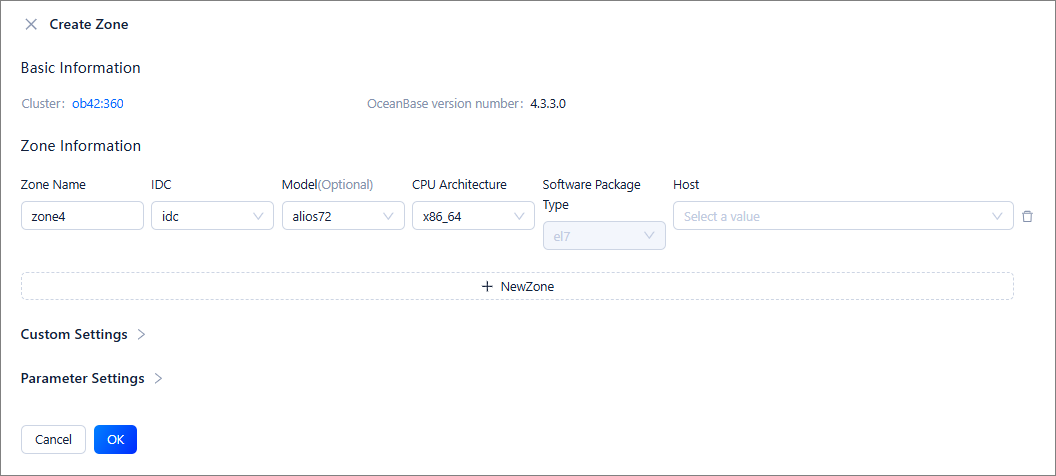Click the down arrow in the Host selector
This screenshot has width=1056, height=476.
point(997,216)
